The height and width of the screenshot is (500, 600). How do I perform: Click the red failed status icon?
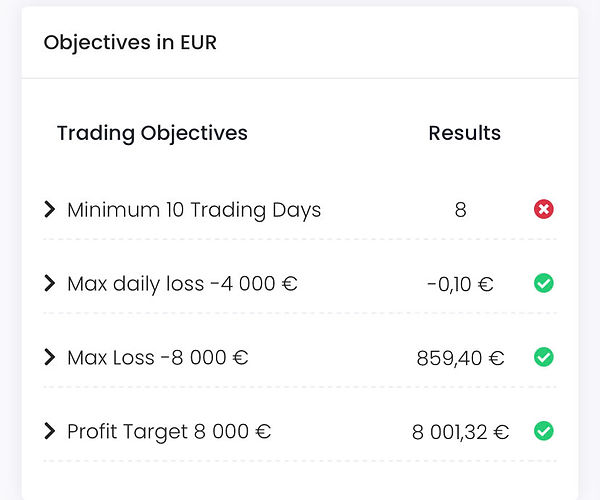[543, 209]
